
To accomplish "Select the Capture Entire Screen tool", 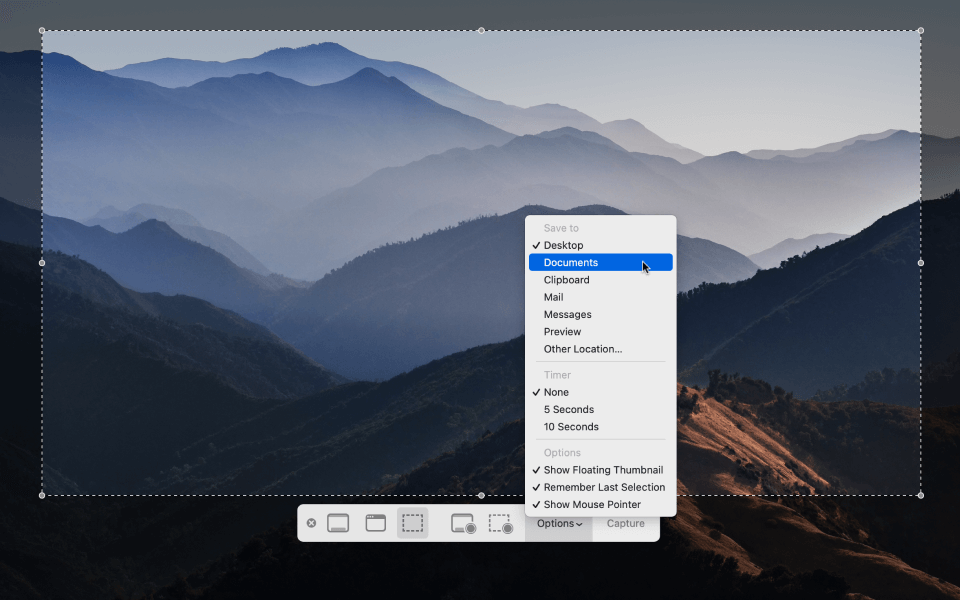I will pos(336,522).
